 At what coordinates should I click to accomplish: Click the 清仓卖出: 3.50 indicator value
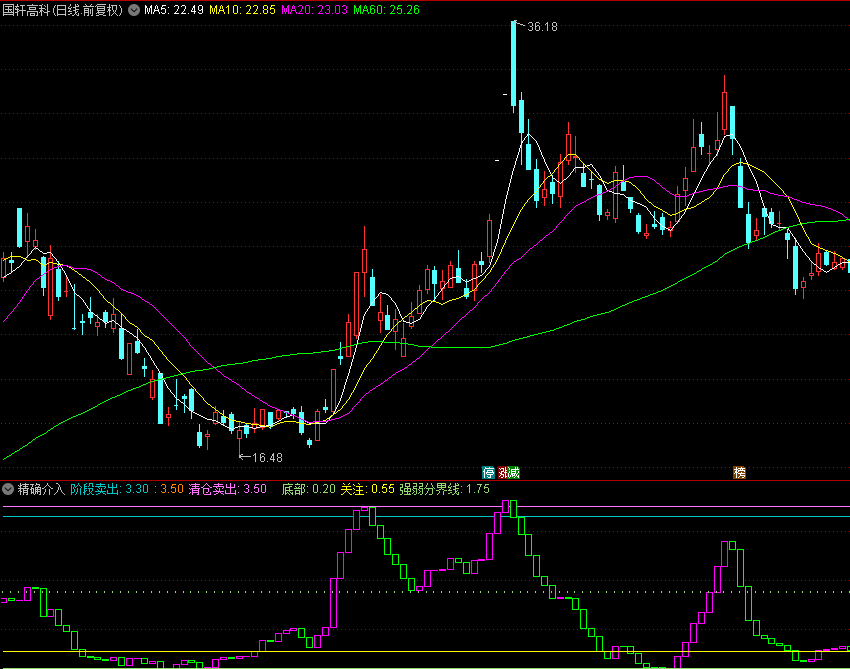coord(227,489)
